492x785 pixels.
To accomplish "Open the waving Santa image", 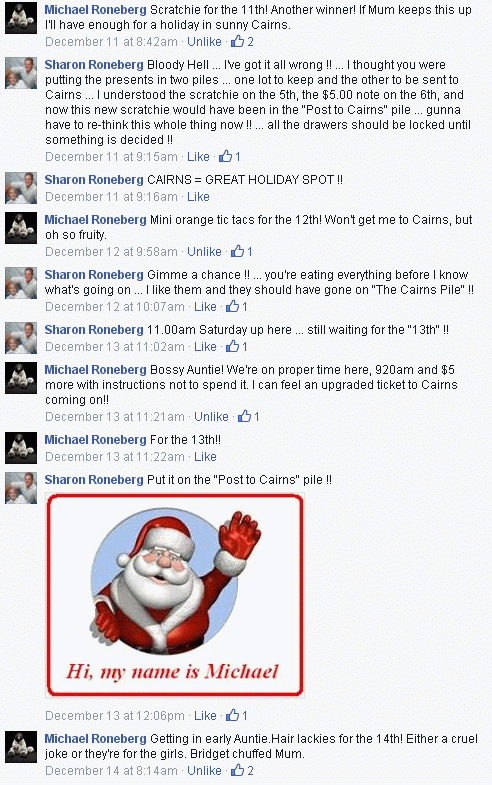I will click(x=175, y=595).
